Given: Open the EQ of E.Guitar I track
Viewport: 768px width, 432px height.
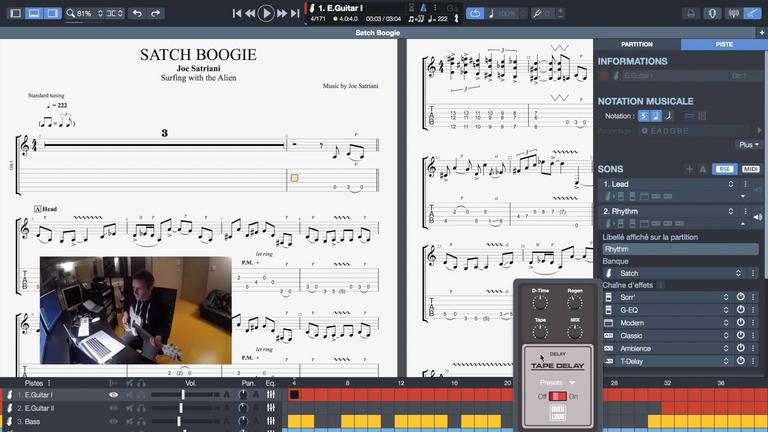Looking at the screenshot, I should click(270, 395).
